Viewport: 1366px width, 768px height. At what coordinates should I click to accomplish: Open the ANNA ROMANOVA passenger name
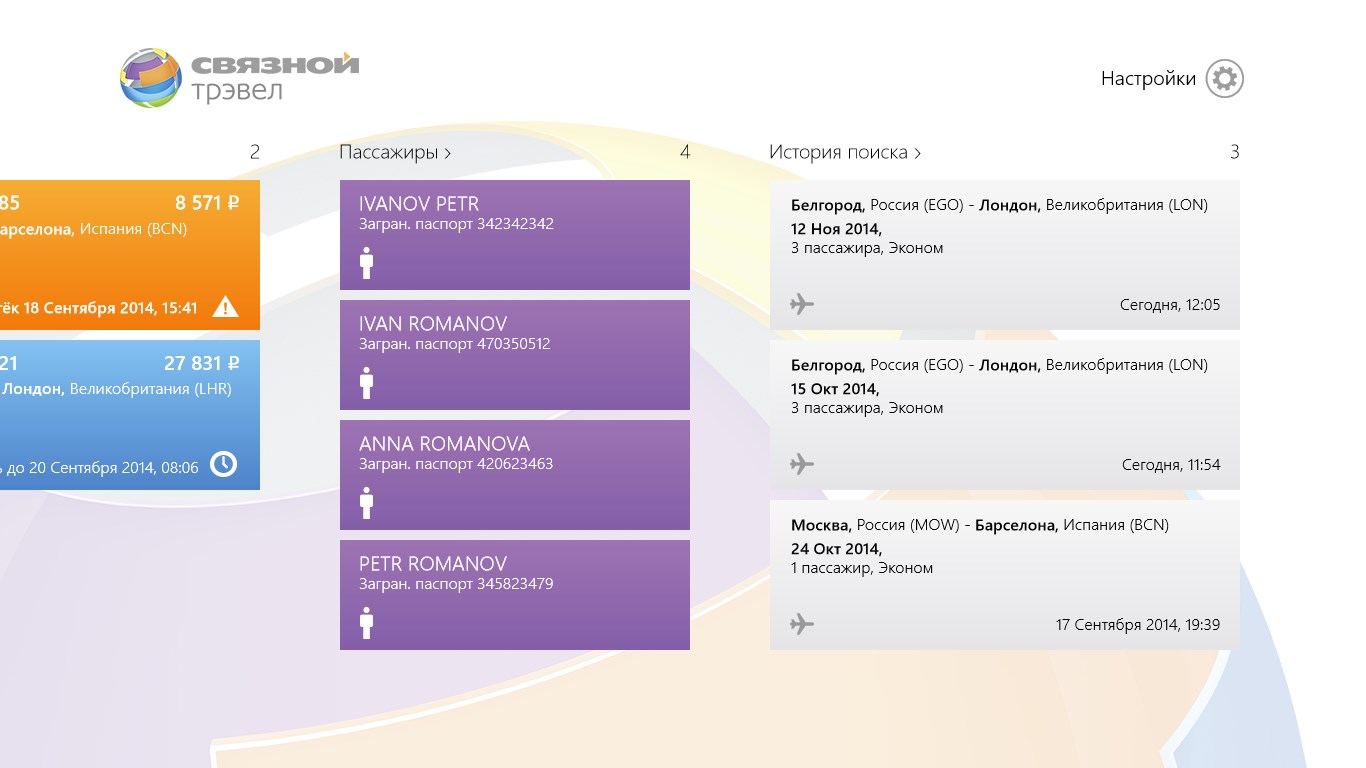click(444, 444)
